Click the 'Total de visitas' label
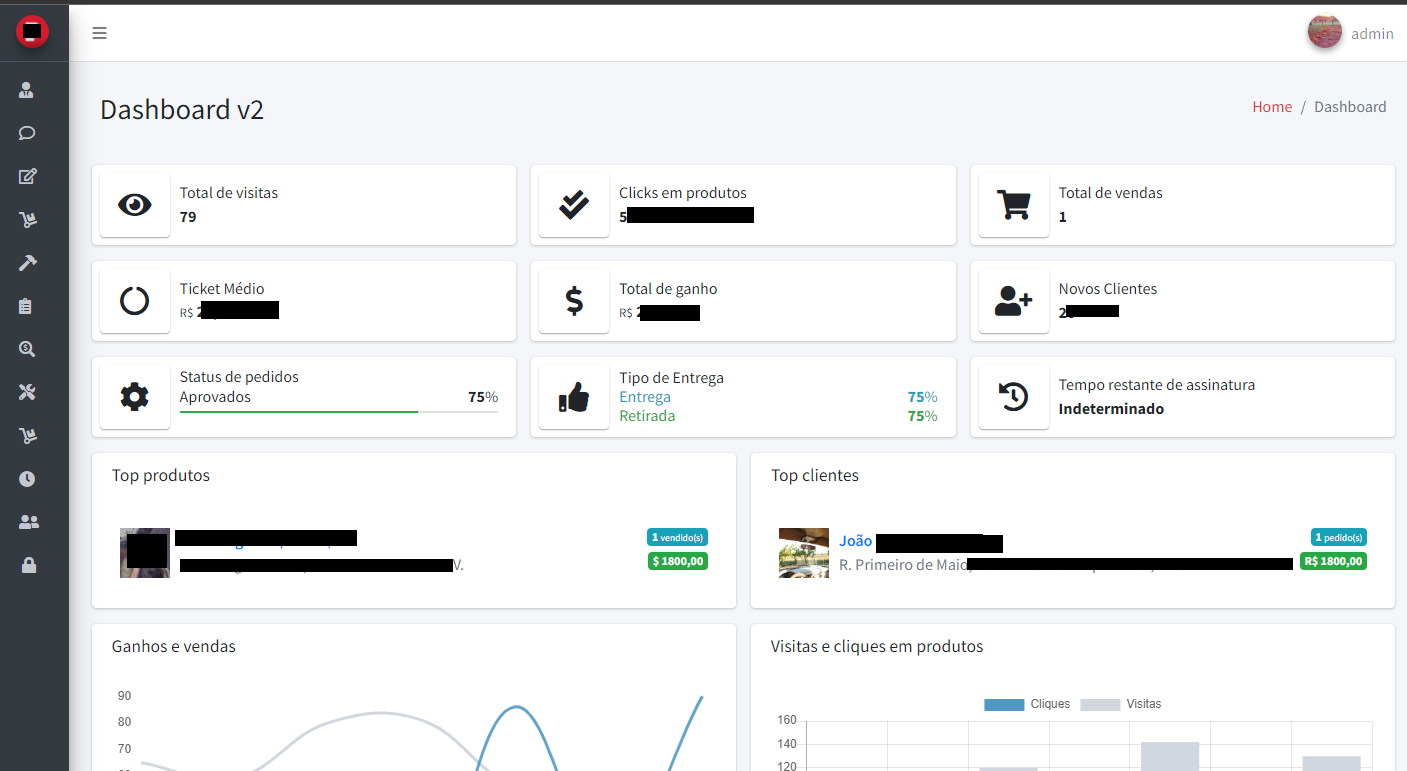This screenshot has height=771, width=1407. coord(229,193)
